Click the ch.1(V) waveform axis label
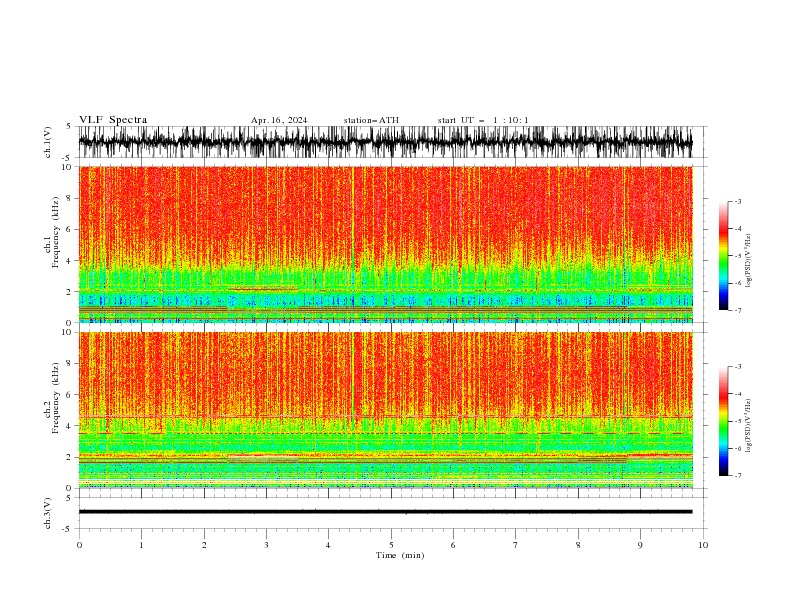 pos(48,142)
